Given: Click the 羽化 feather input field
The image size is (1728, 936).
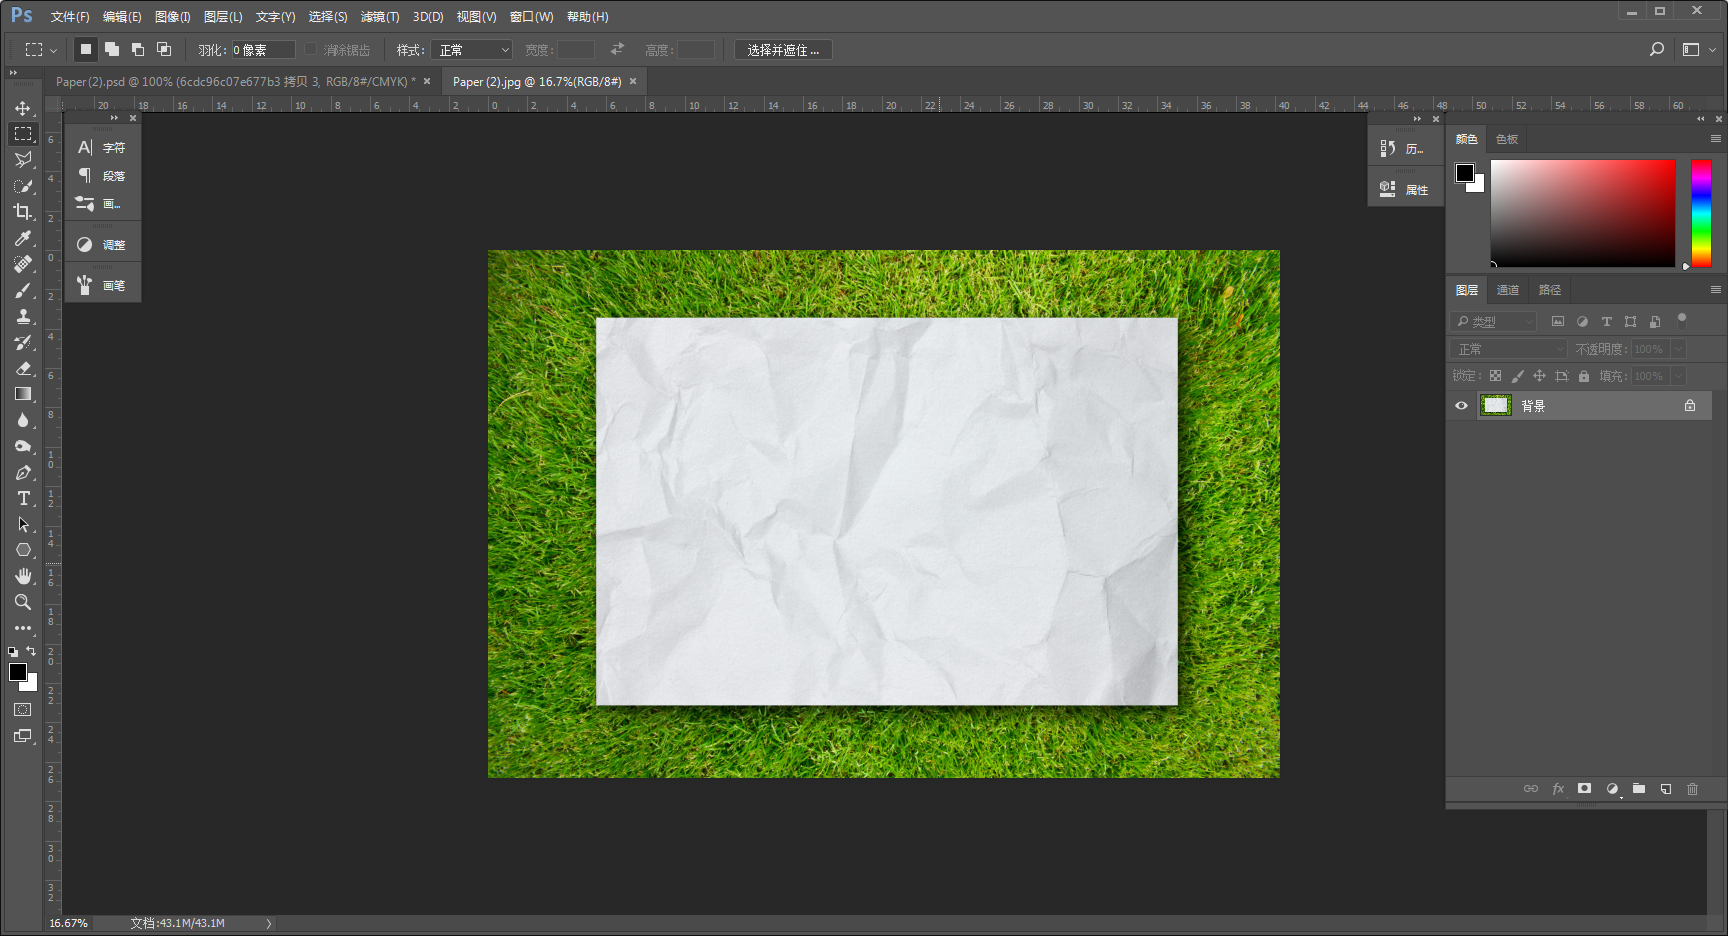Looking at the screenshot, I should coord(263,50).
